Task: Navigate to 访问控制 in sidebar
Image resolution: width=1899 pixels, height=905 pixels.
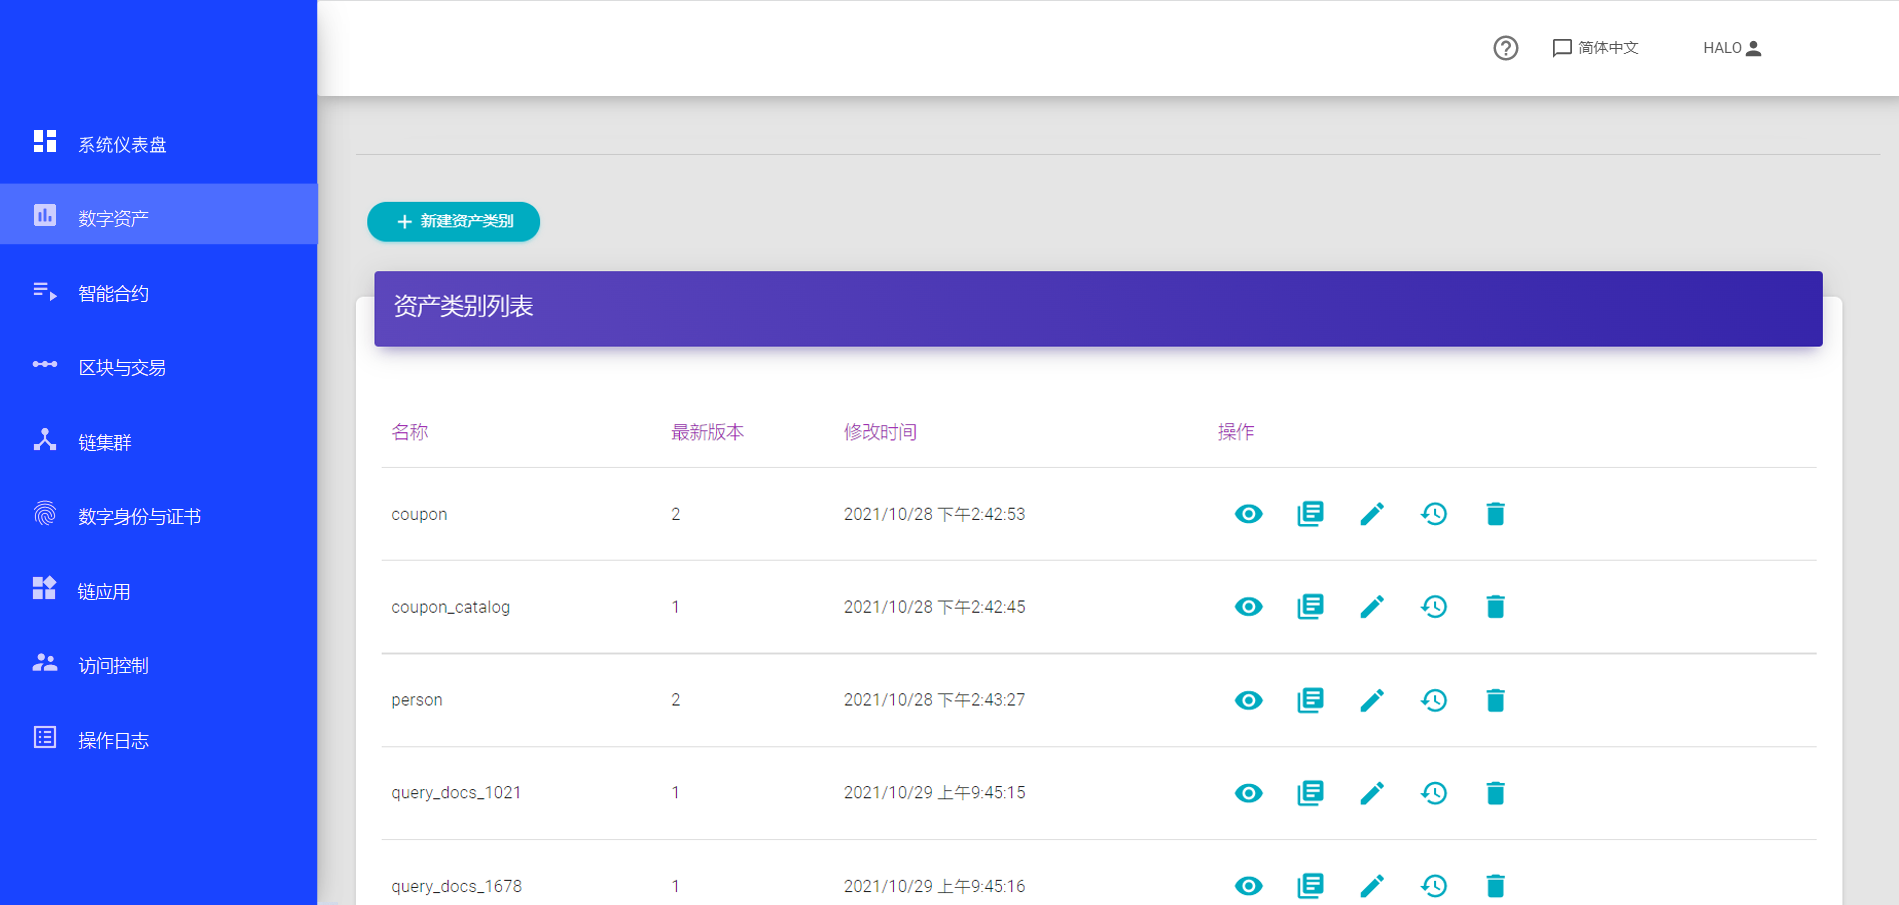Action: click(x=113, y=665)
